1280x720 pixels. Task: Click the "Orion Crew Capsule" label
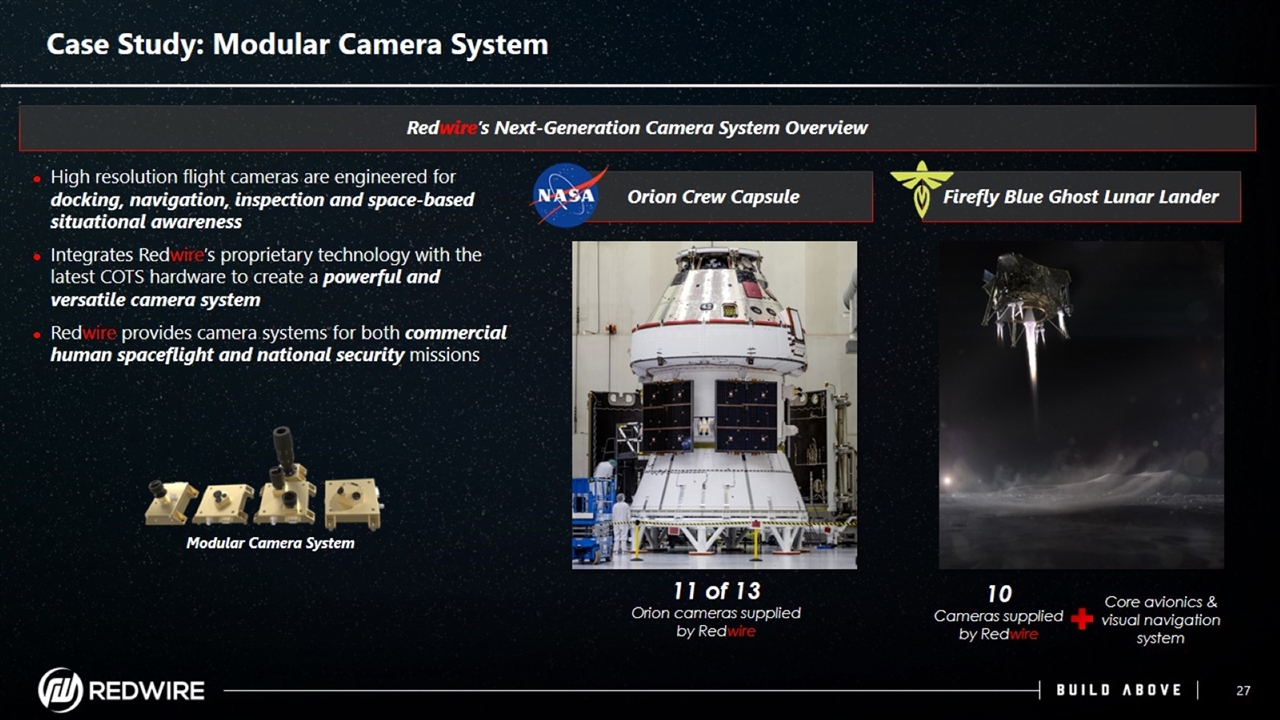tap(713, 197)
